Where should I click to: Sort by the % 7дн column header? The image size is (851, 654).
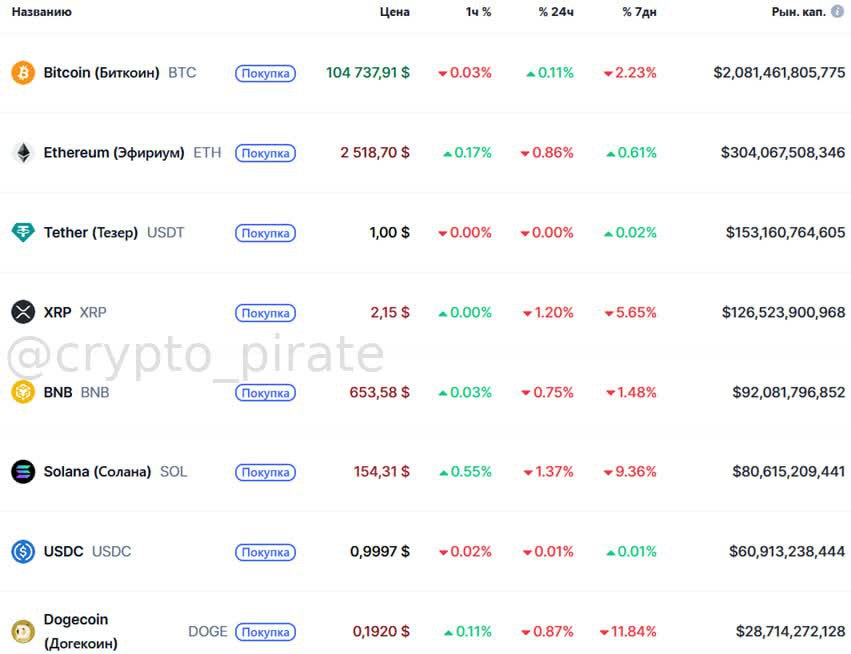[x=639, y=12]
